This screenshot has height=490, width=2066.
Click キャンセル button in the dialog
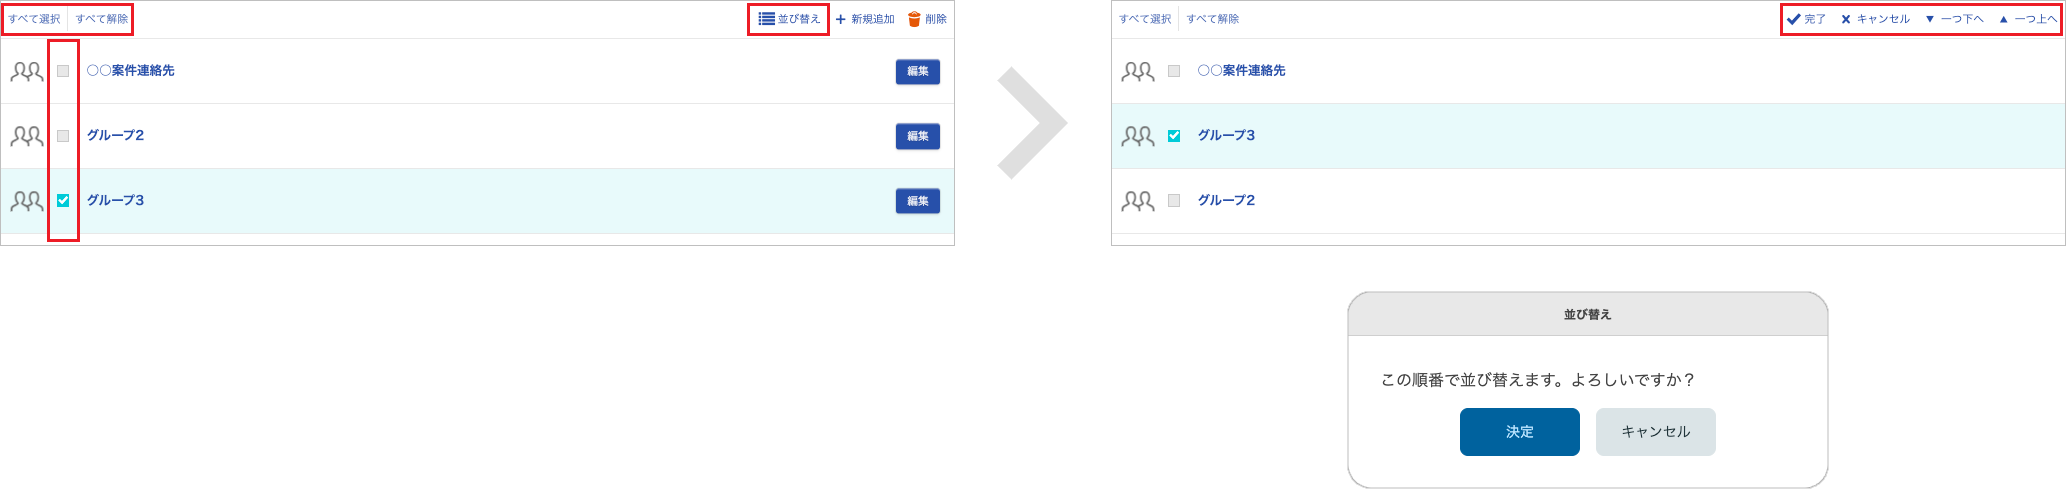[1656, 432]
